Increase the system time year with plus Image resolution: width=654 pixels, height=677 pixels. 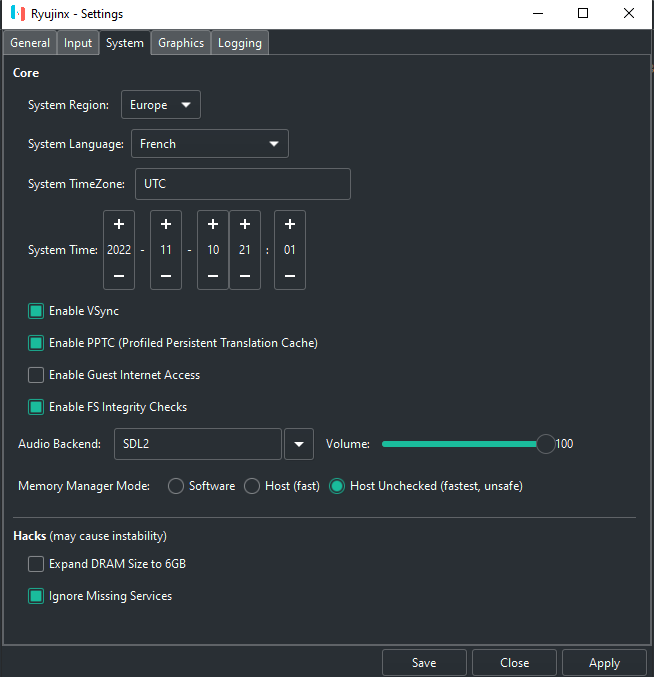click(x=119, y=224)
